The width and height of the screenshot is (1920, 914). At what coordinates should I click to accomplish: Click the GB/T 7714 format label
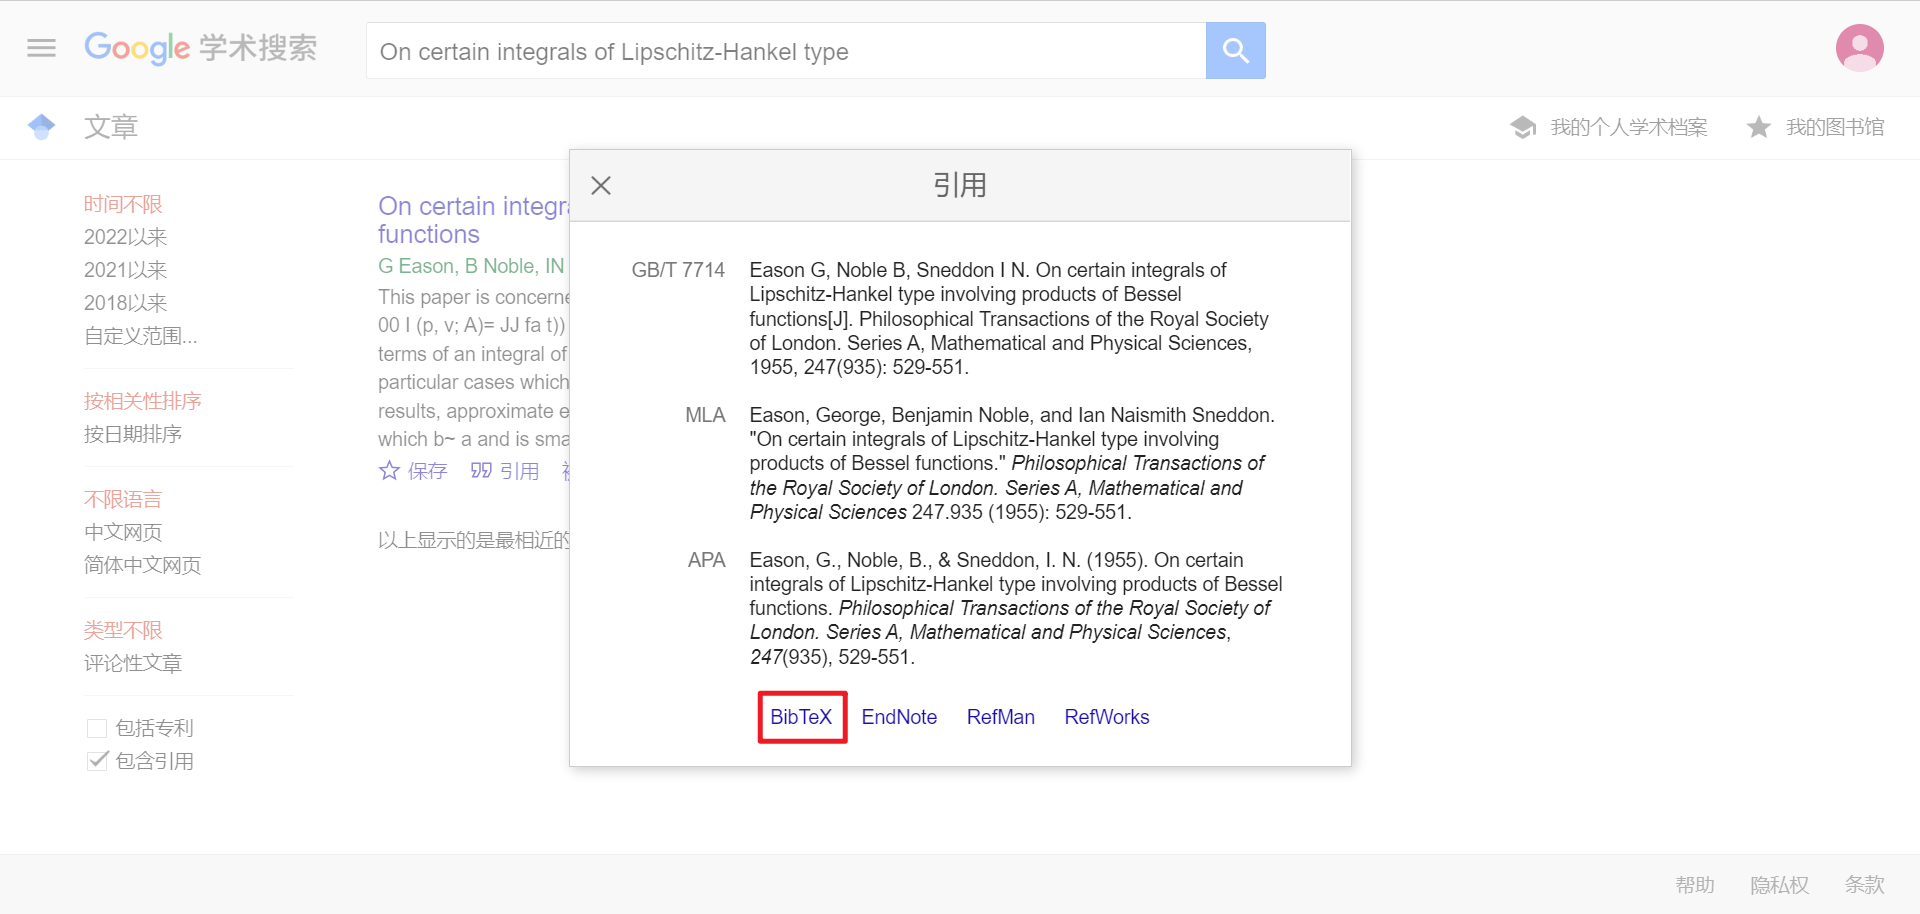click(x=678, y=270)
